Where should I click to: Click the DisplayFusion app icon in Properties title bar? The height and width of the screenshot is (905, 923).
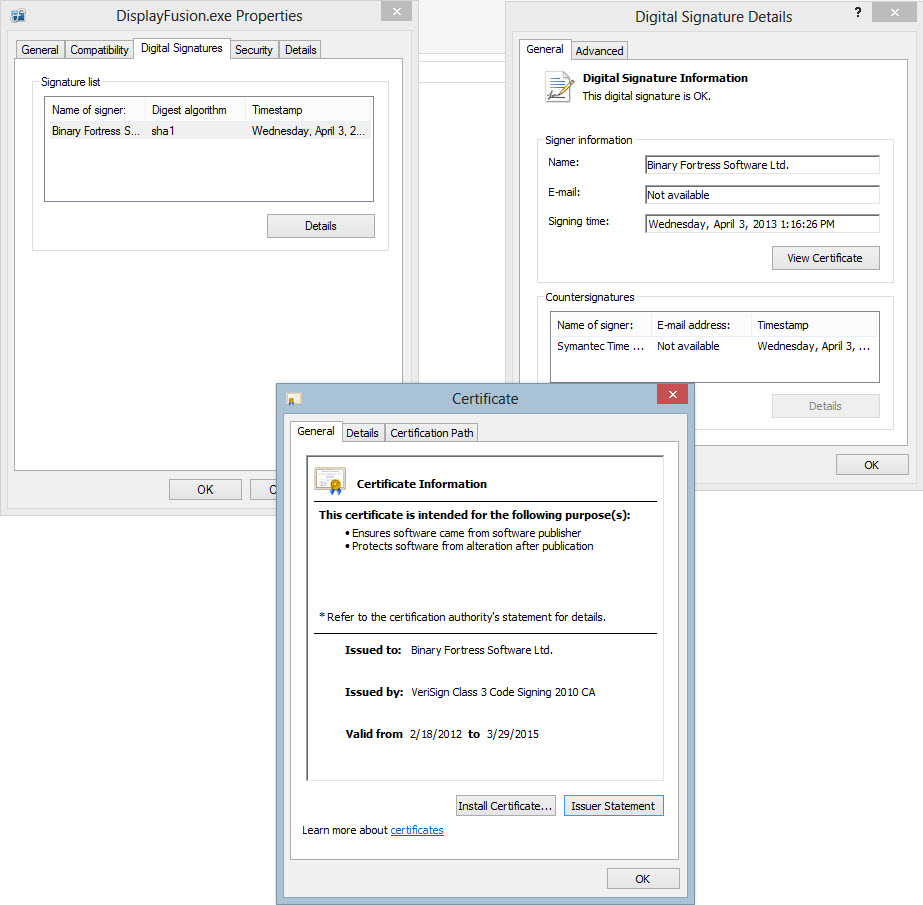click(18, 16)
